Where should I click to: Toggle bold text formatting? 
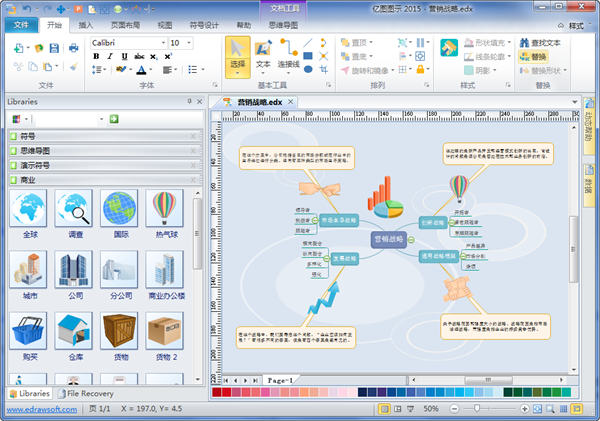(97, 57)
